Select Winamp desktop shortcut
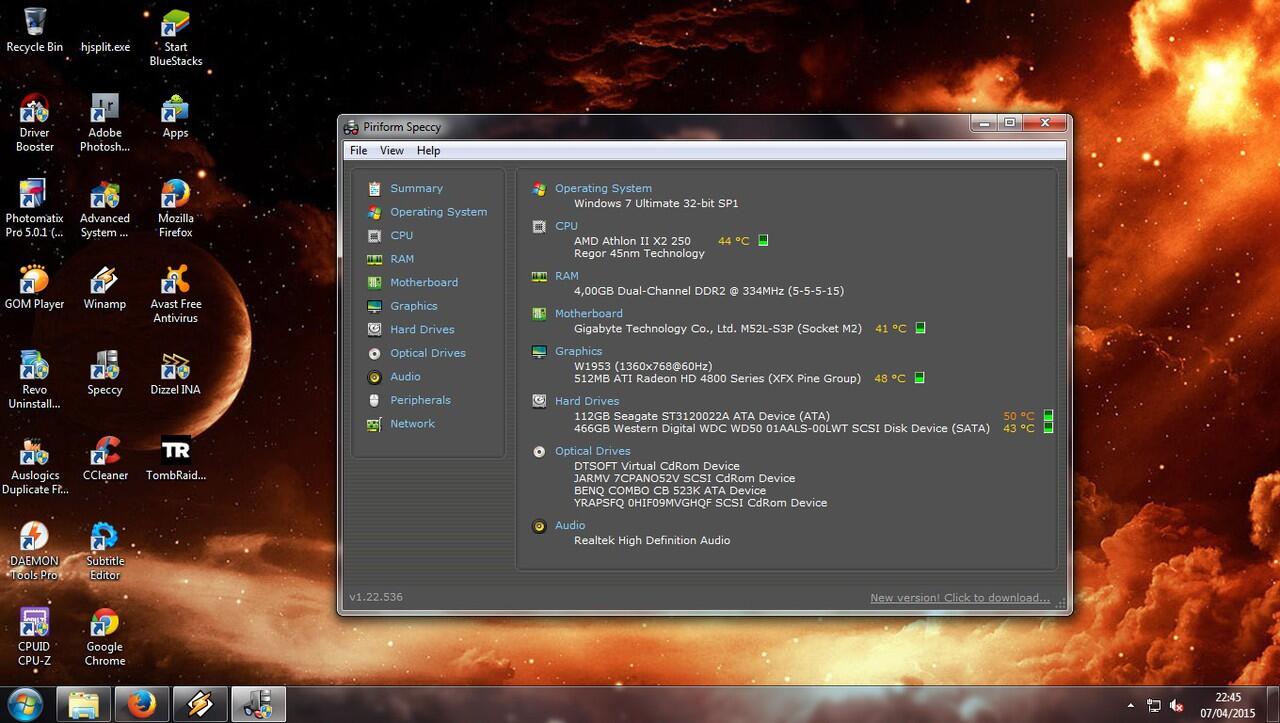The image size is (1280, 723). point(105,287)
